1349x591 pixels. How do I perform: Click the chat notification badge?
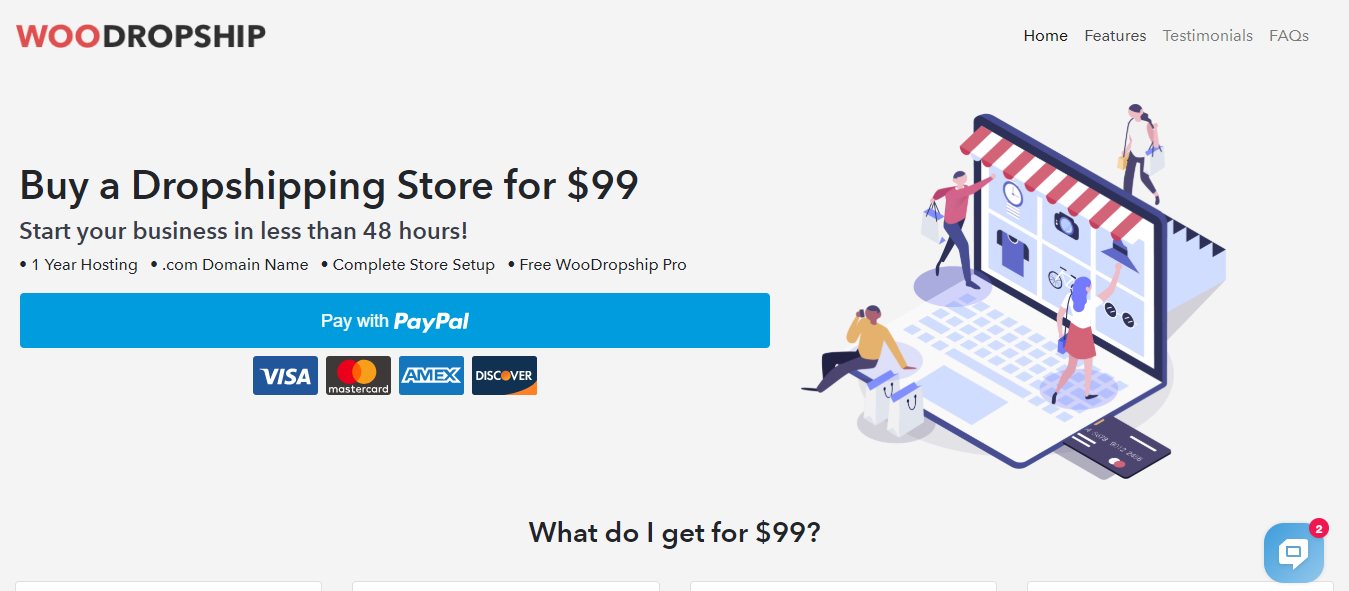pos(1318,528)
